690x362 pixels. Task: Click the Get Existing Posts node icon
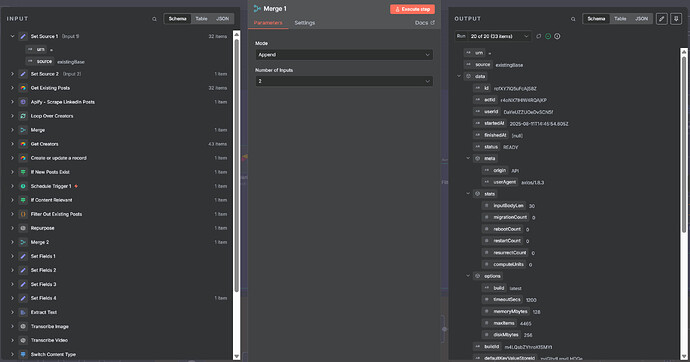tap(23, 88)
